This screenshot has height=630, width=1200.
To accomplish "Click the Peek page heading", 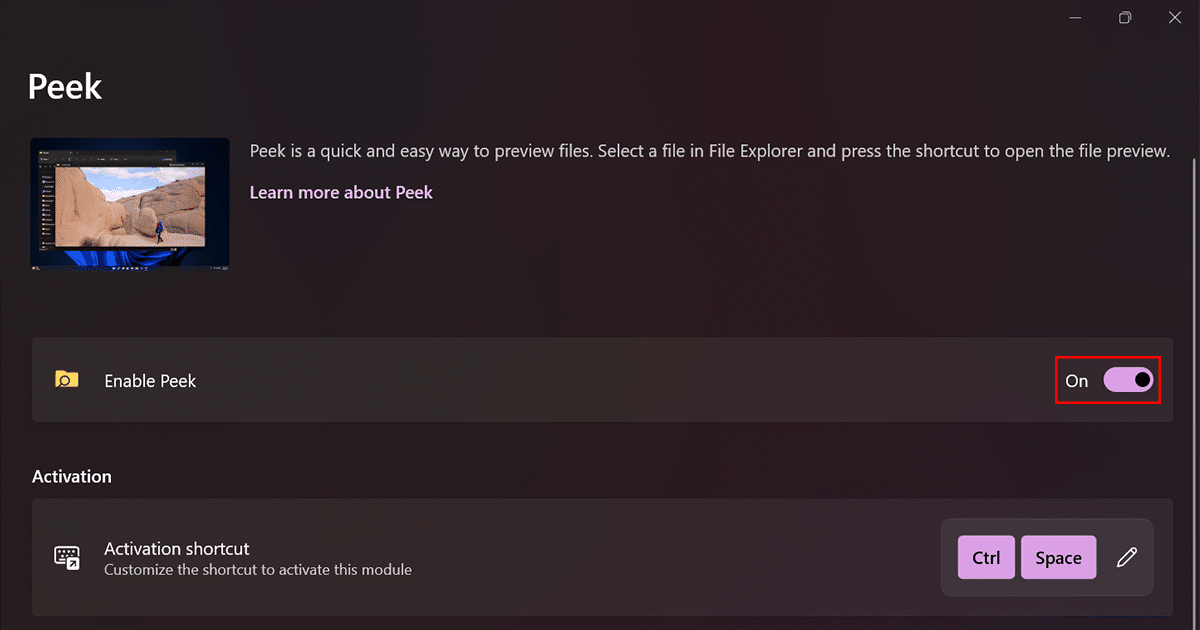I will pos(65,87).
